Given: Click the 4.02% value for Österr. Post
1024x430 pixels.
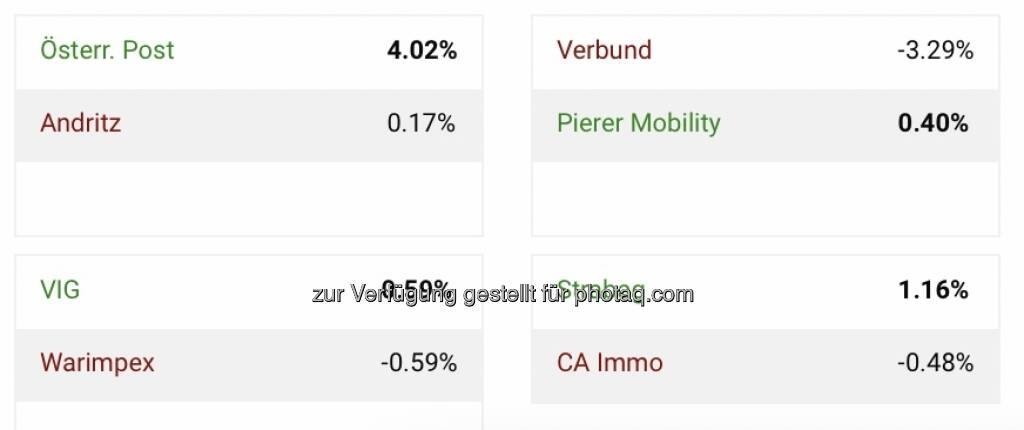Looking at the screenshot, I should pyautogui.click(x=421, y=50).
